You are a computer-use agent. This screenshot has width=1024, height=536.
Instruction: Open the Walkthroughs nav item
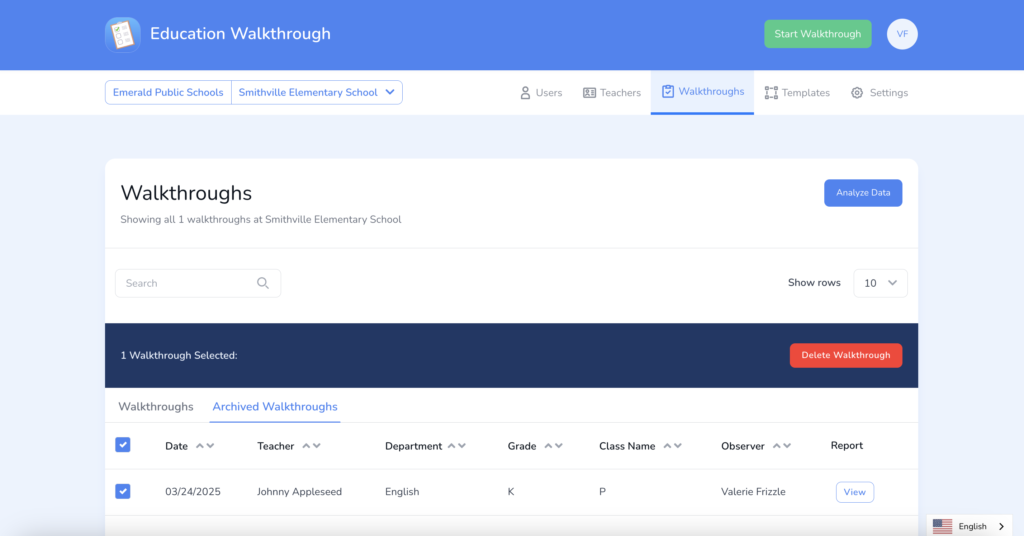pyautogui.click(x=702, y=92)
